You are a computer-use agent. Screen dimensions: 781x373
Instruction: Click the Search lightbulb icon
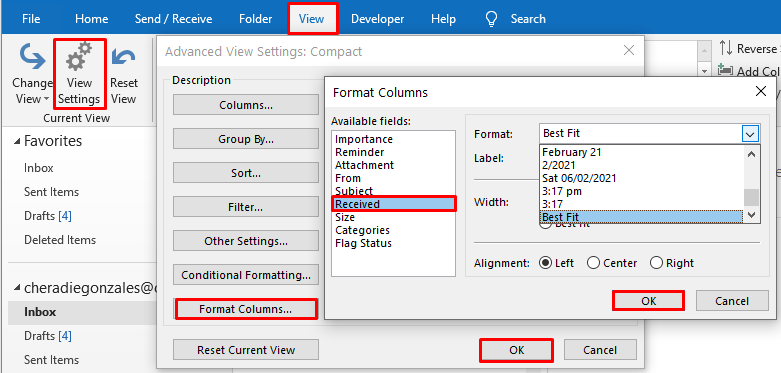tap(491, 19)
